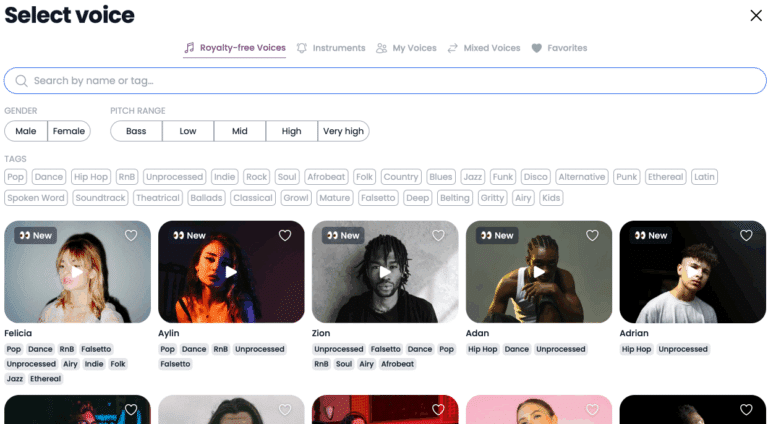The image size is (768, 424).
Task: Close the Select voice dialog
Action: pos(756,16)
